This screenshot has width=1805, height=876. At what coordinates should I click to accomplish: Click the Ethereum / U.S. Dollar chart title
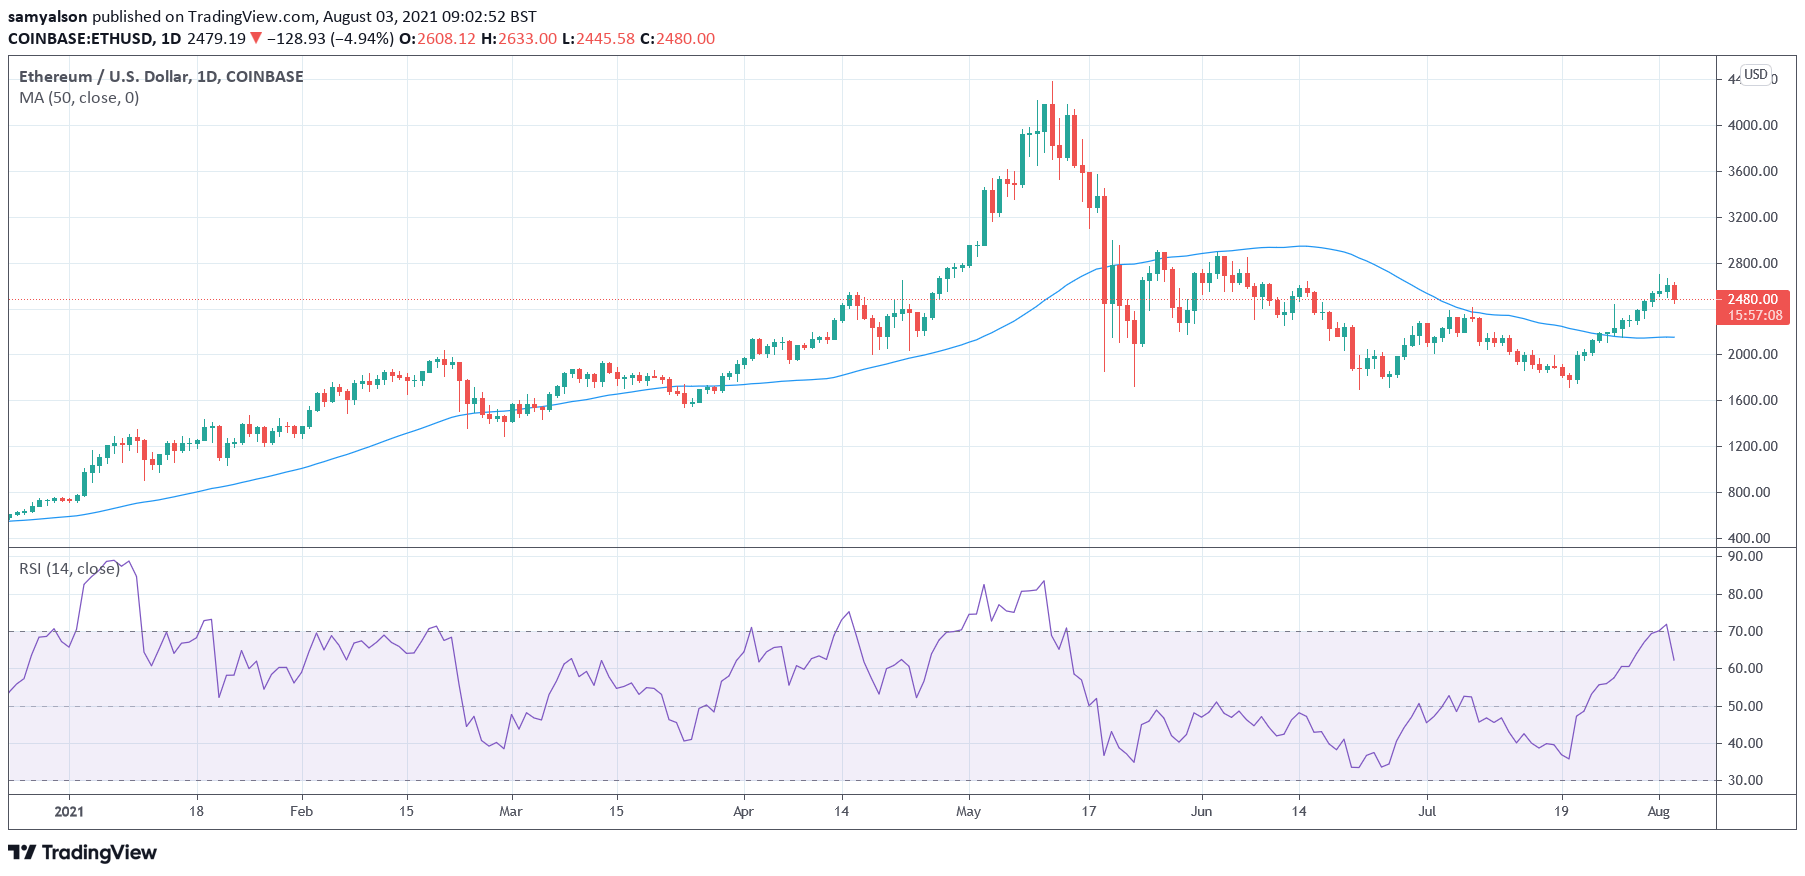161,76
